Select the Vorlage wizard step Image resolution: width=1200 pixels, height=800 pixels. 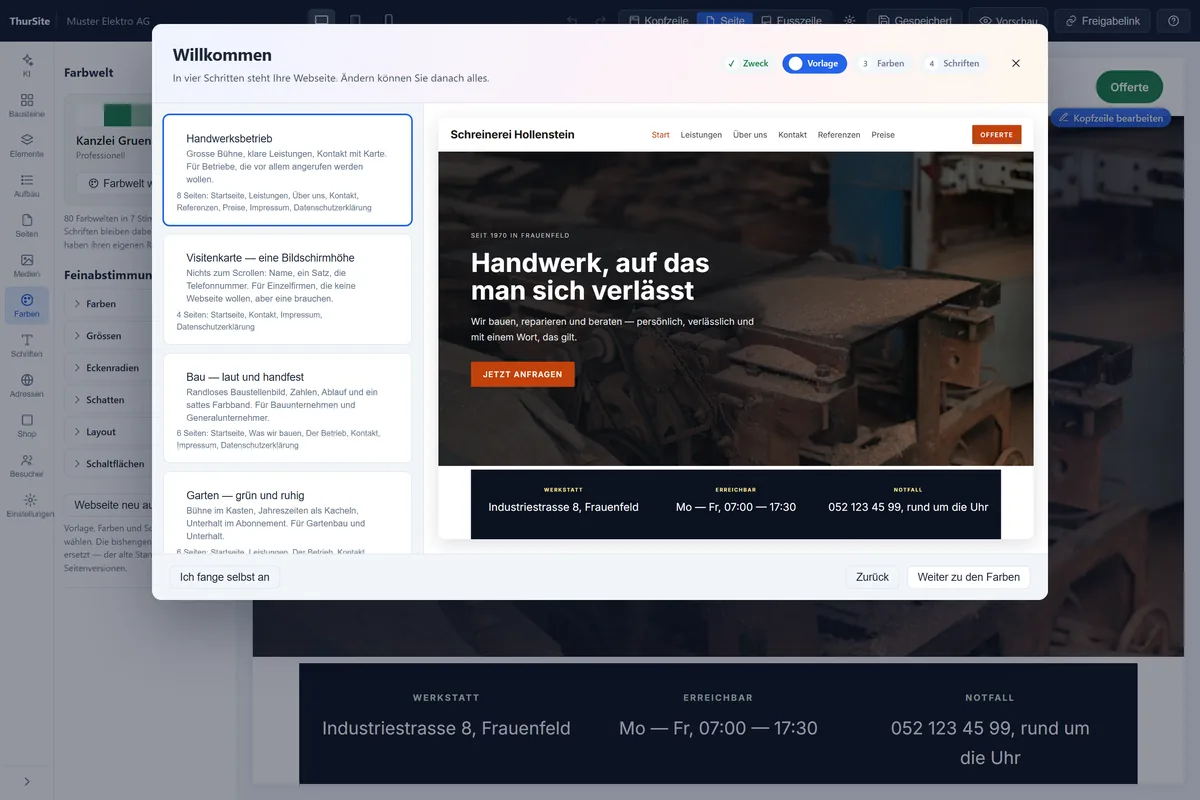tap(814, 63)
